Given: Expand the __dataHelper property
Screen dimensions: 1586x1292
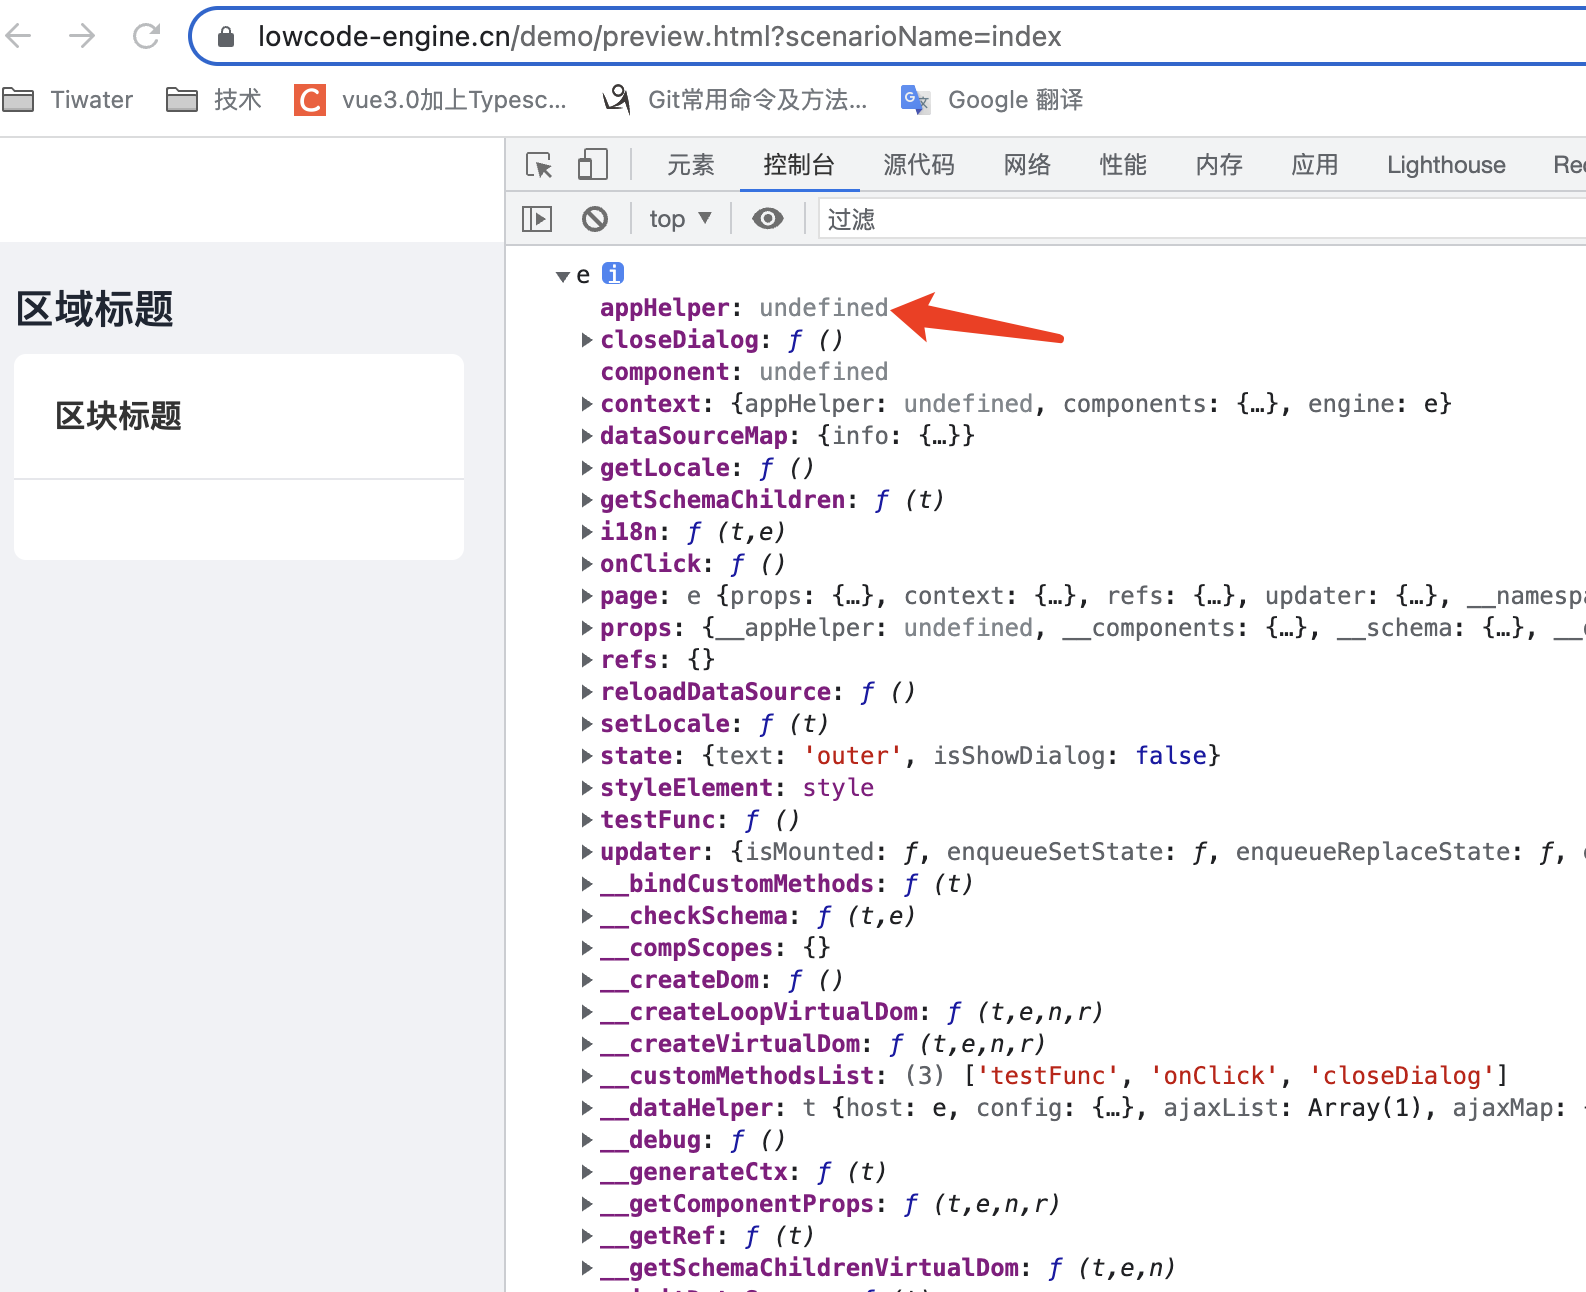Looking at the screenshot, I should point(587,1108).
